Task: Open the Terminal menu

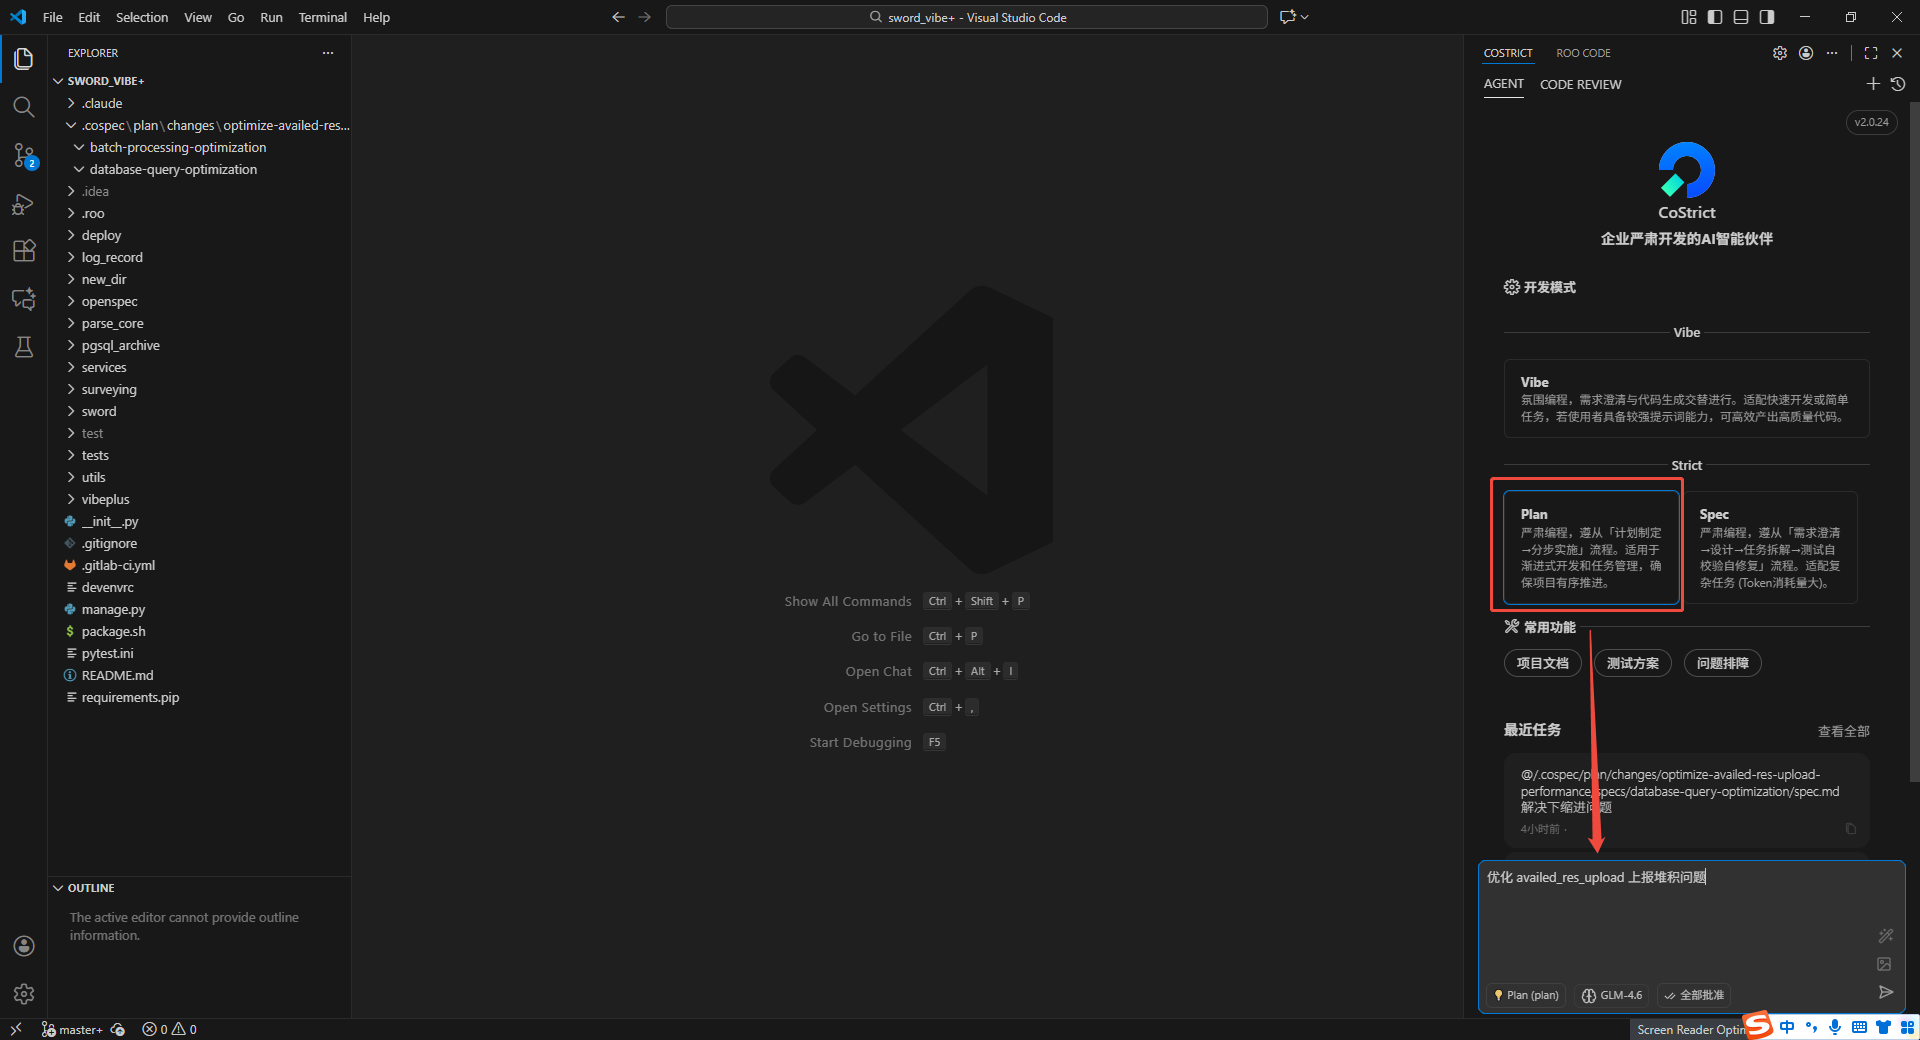Action: tap(322, 17)
